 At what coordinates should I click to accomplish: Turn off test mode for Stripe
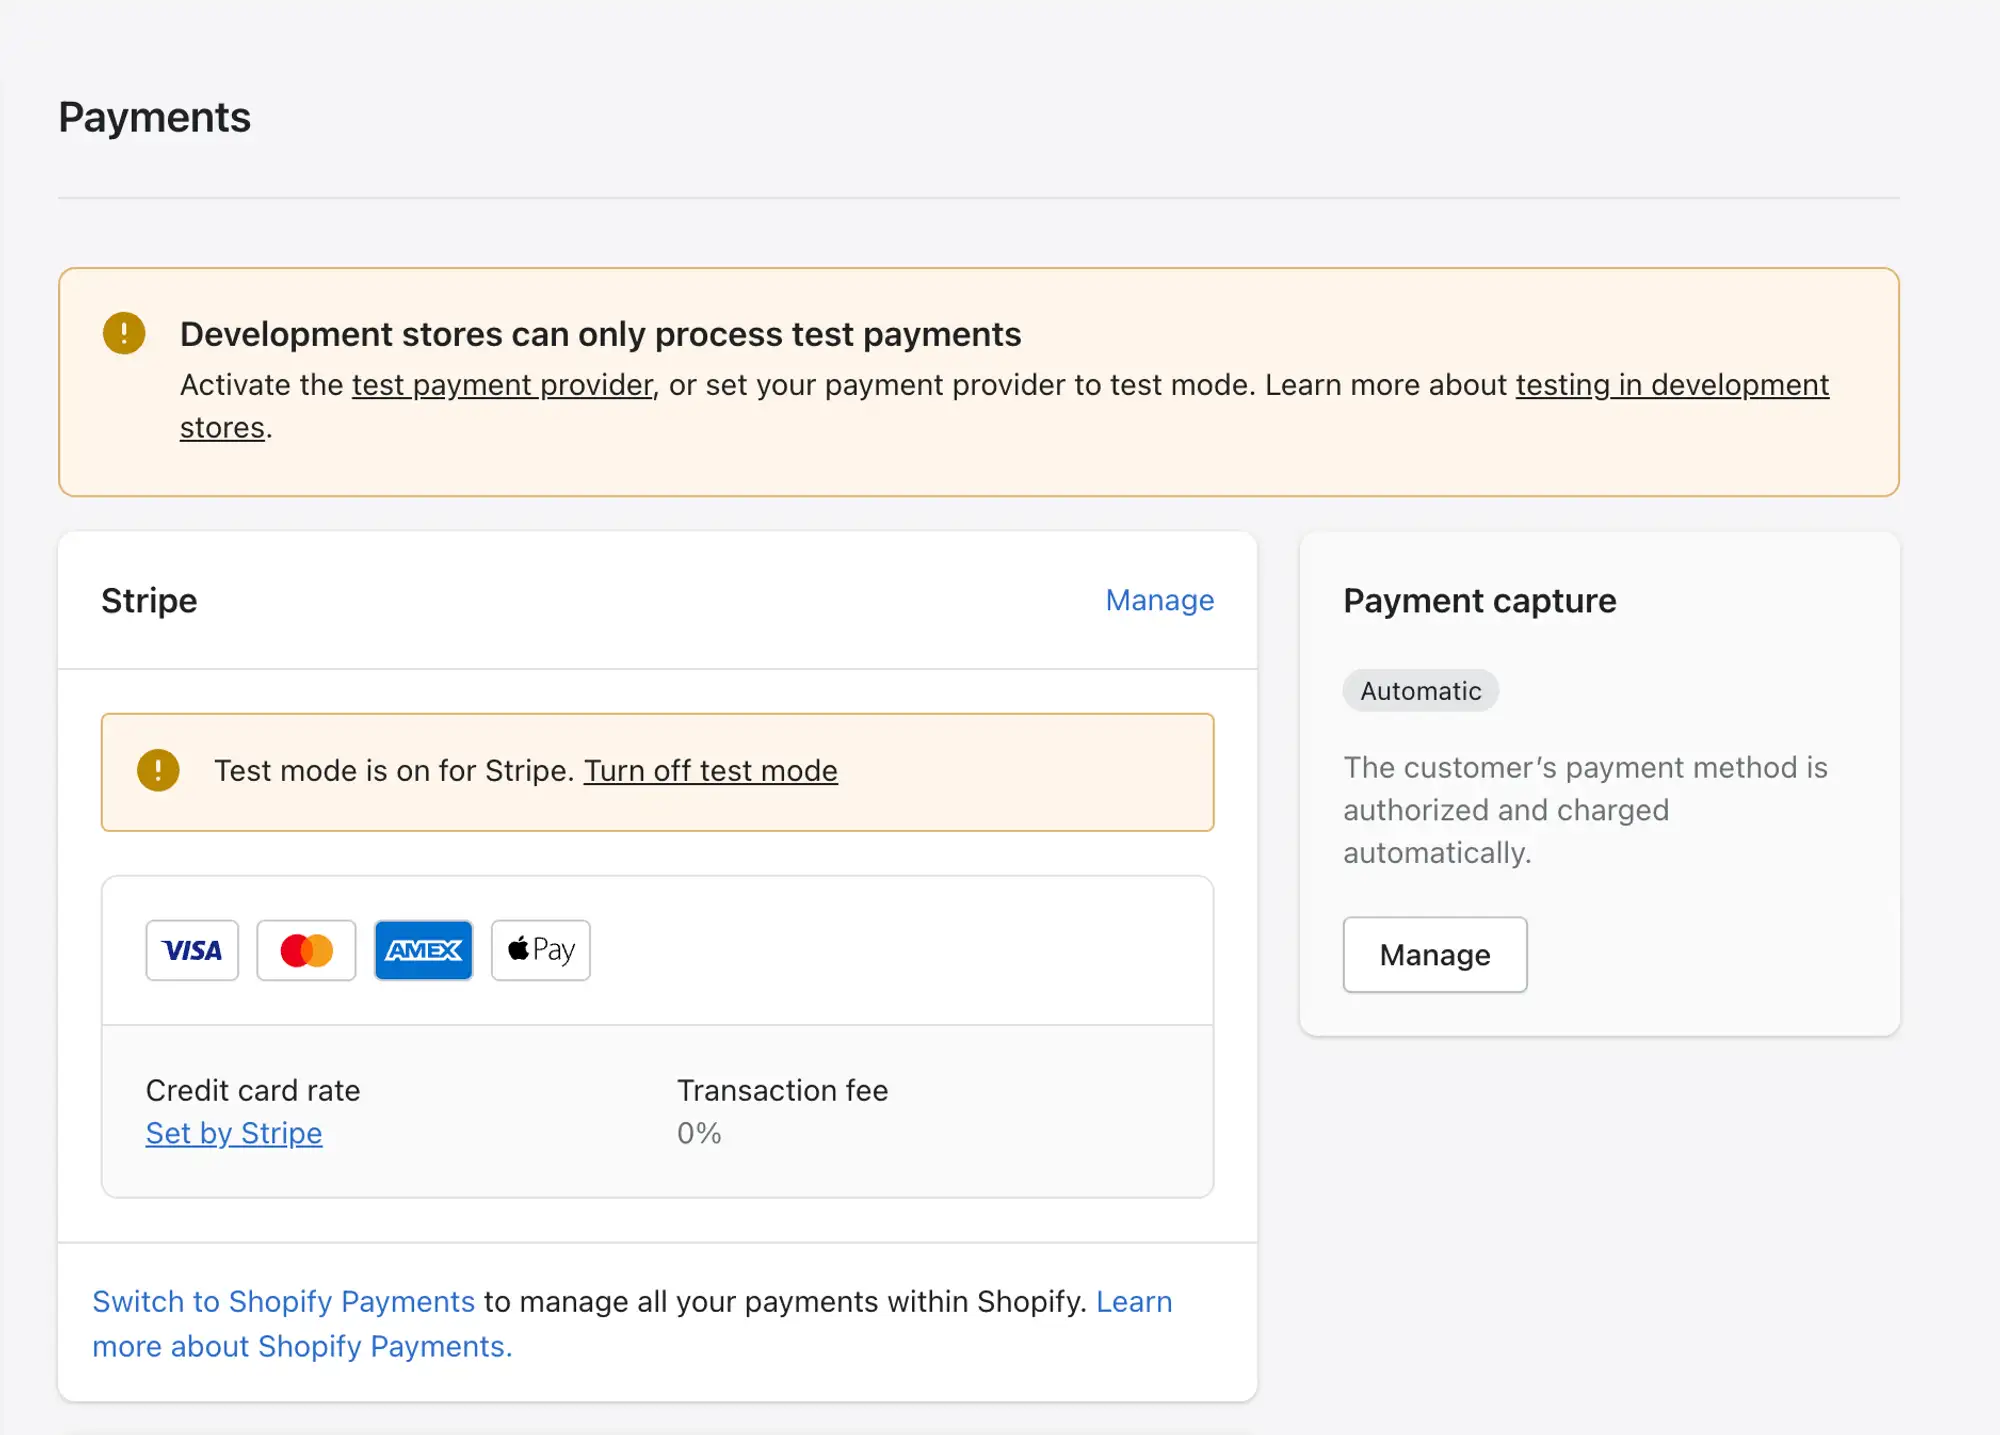[x=711, y=771]
